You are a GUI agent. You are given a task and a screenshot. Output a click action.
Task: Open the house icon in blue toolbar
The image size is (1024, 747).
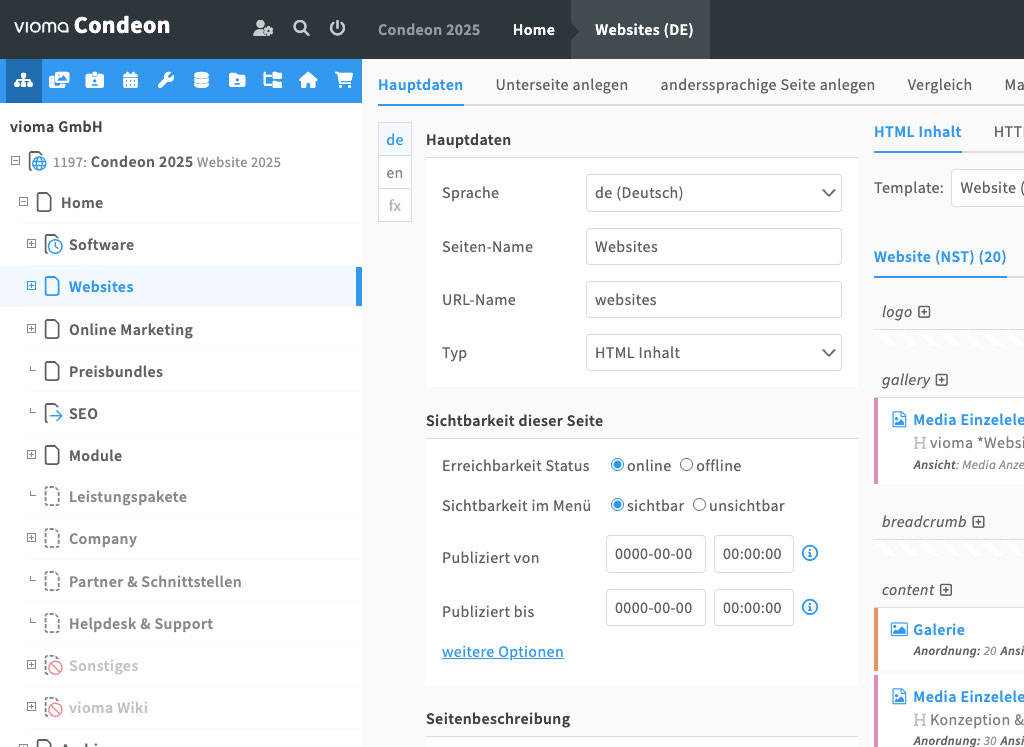[x=308, y=81]
